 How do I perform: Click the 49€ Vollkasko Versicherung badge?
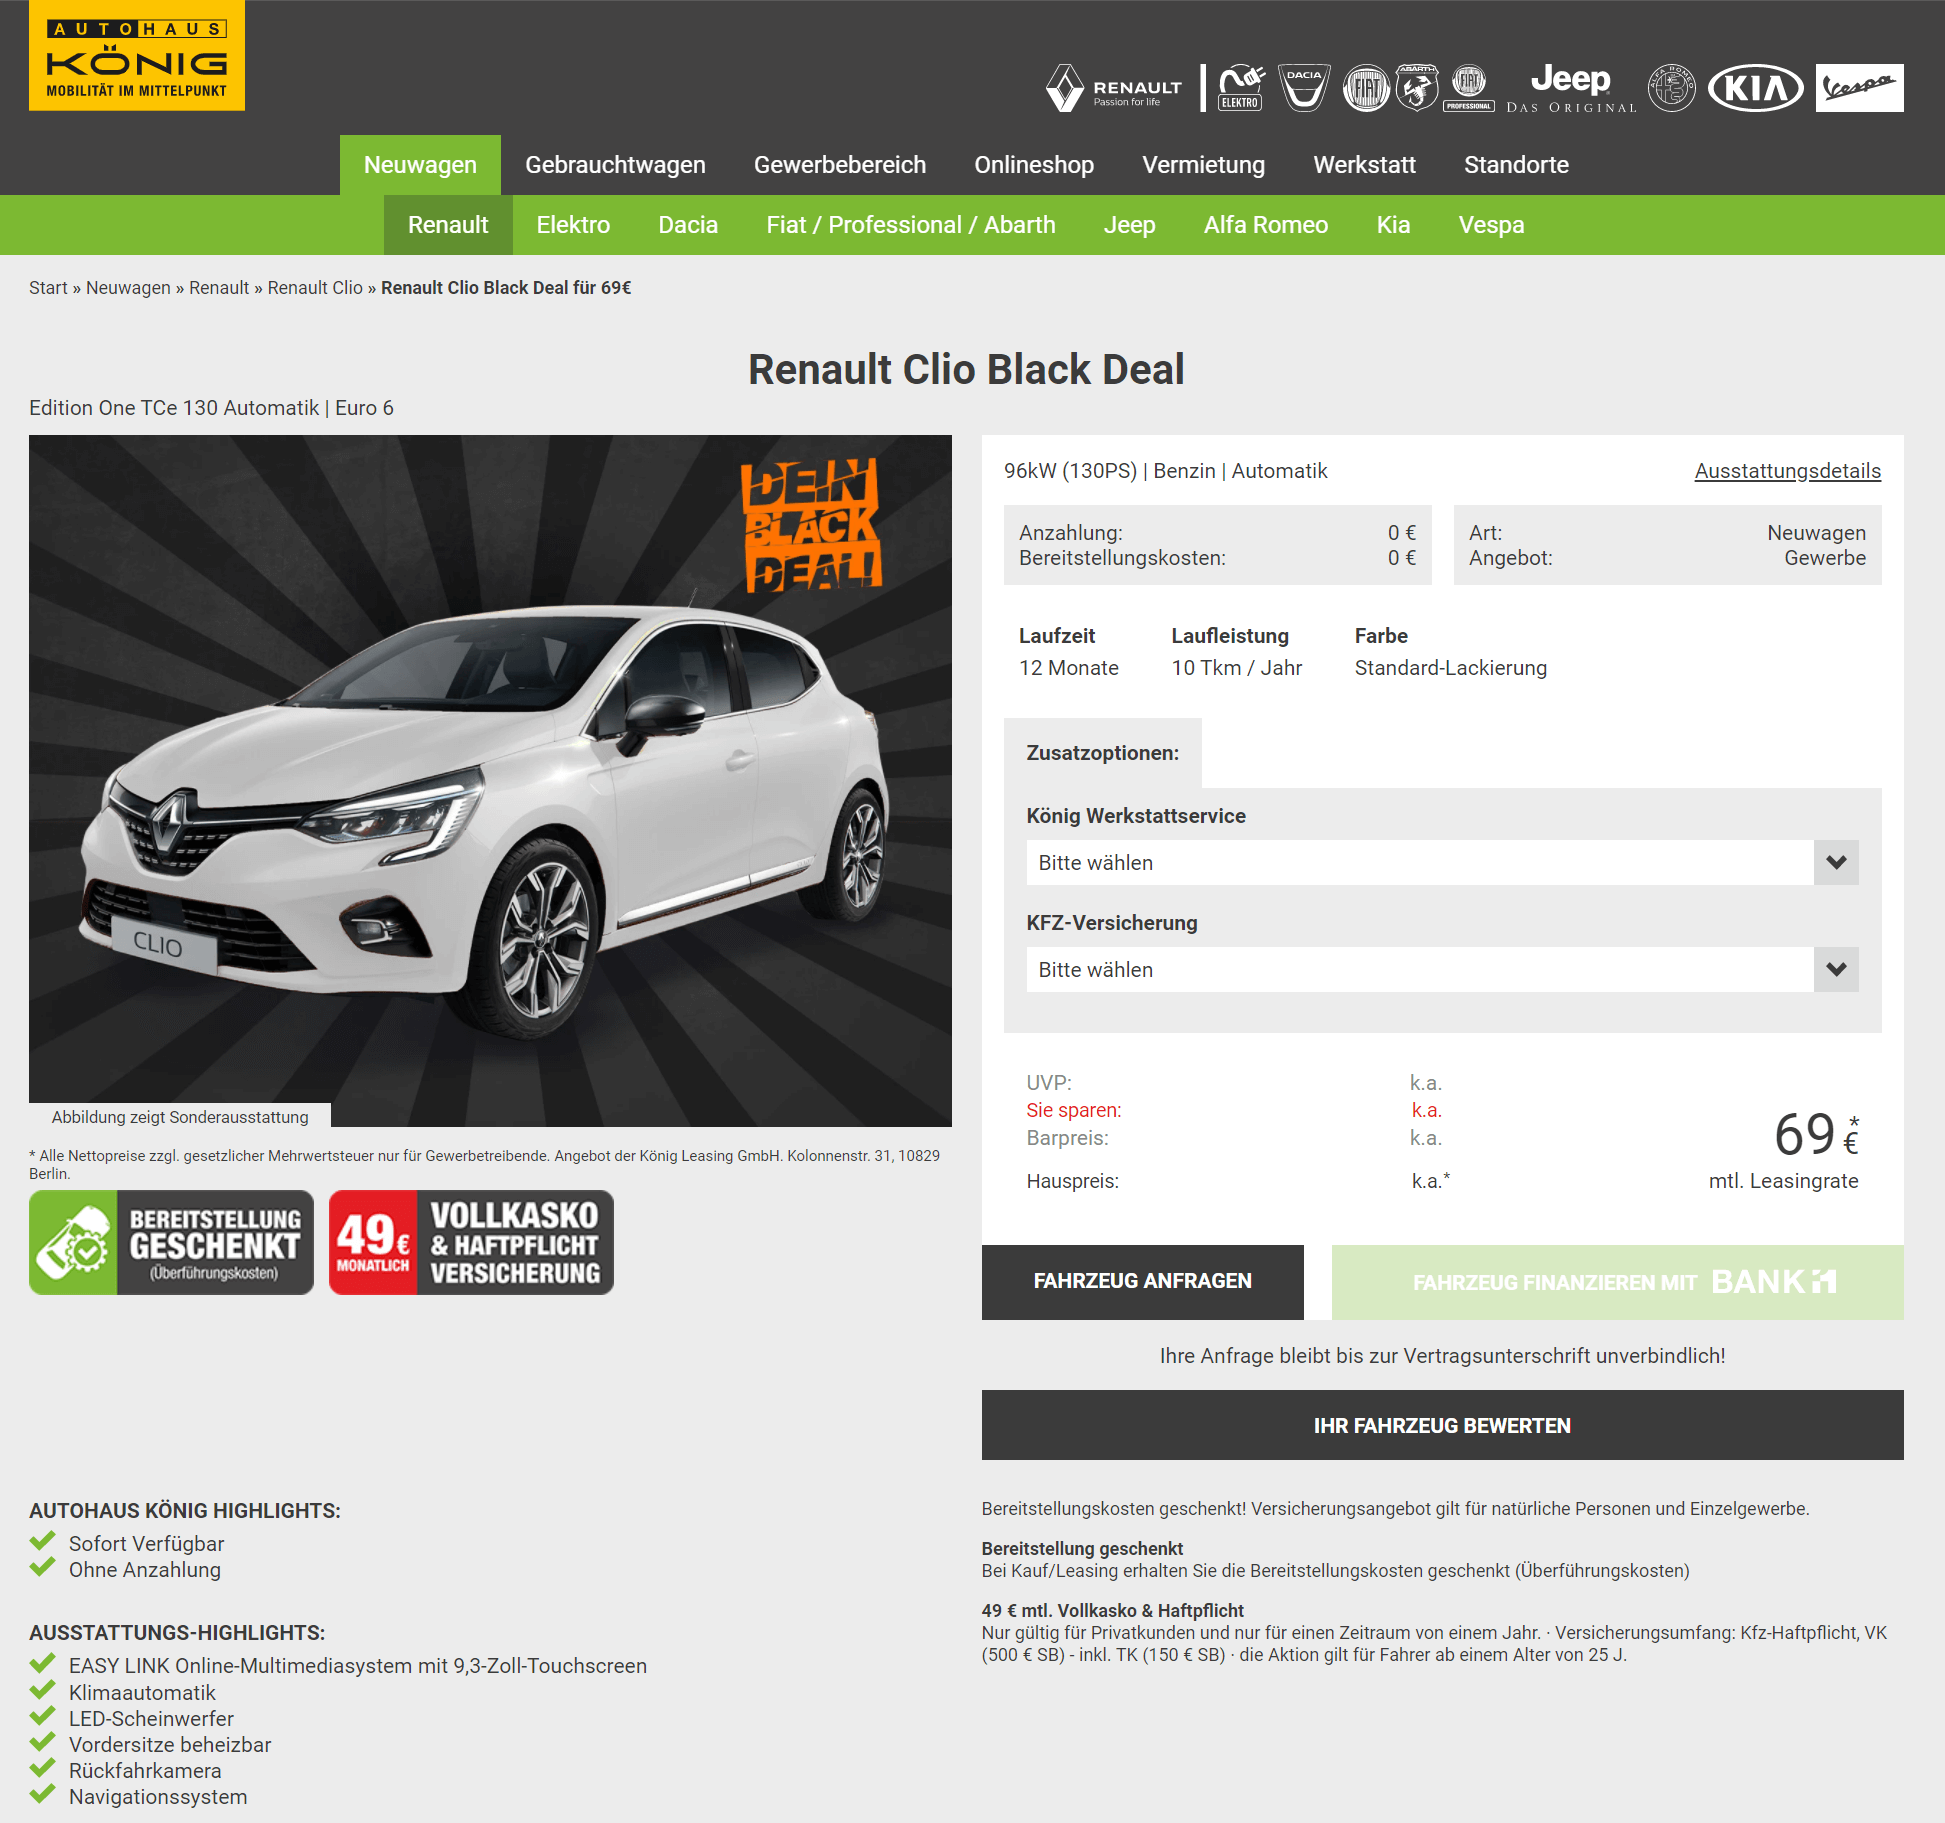471,1243
